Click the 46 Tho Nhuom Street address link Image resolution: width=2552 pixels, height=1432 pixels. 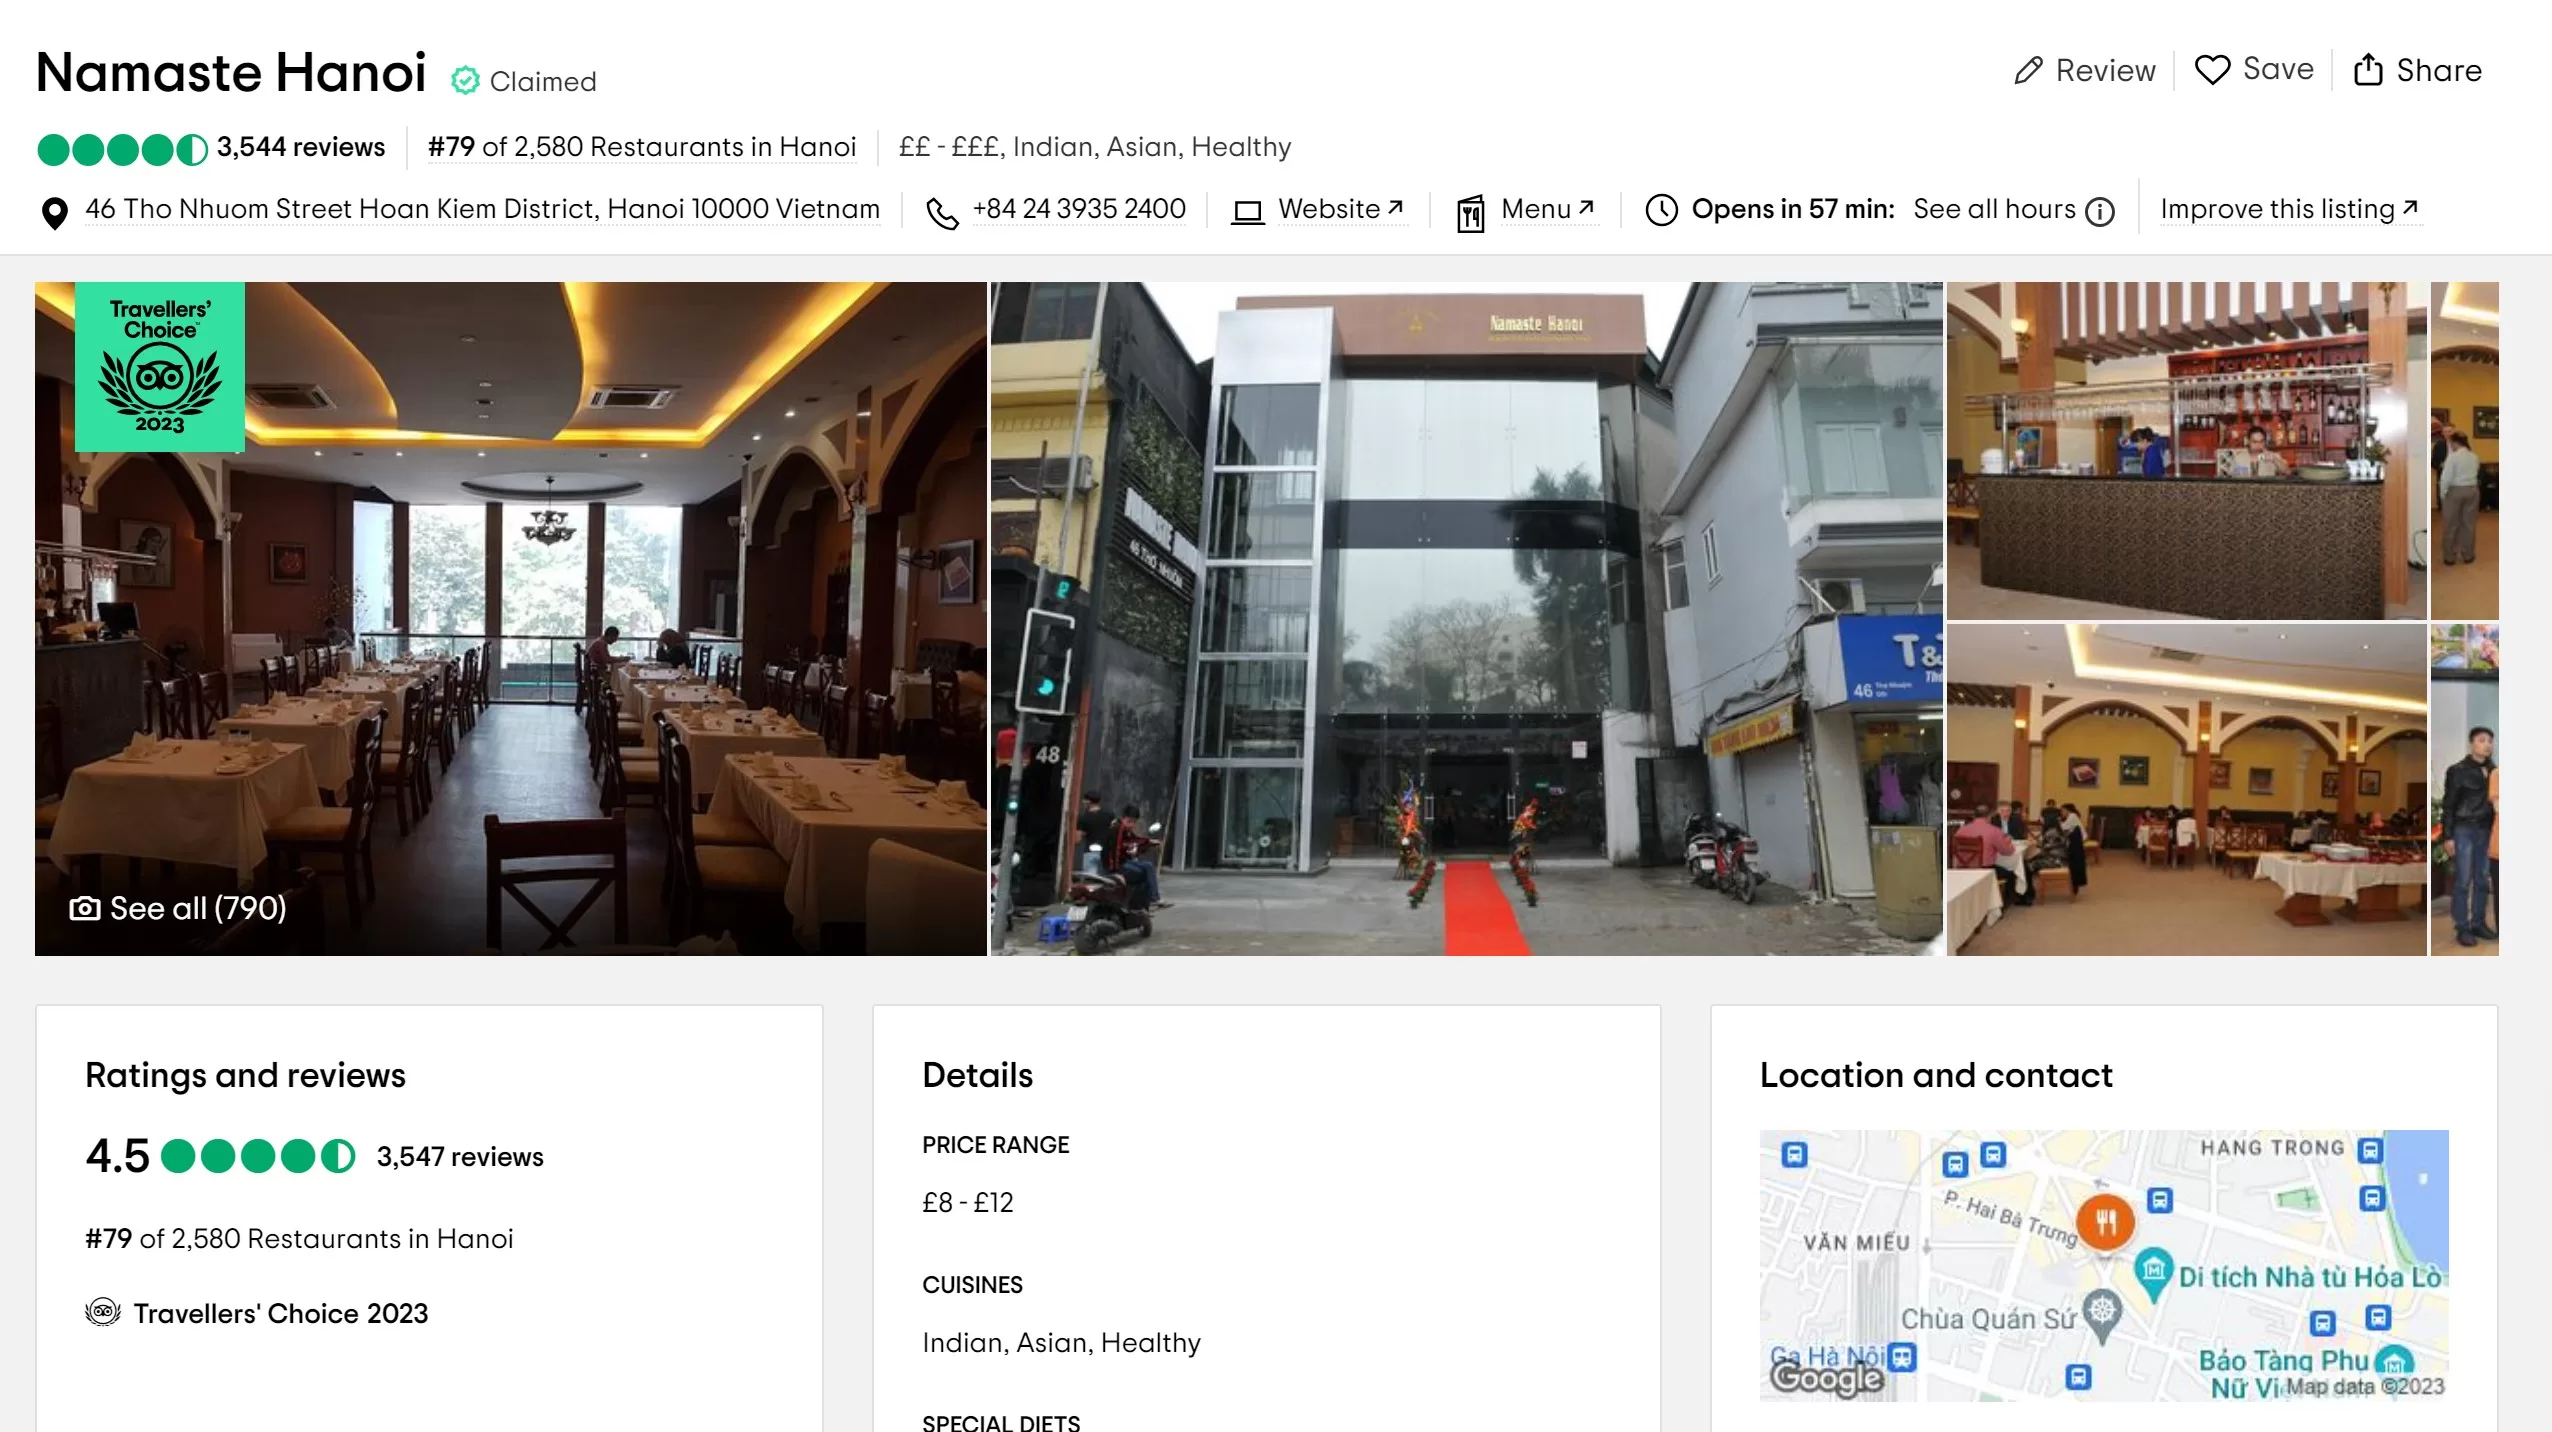(482, 209)
